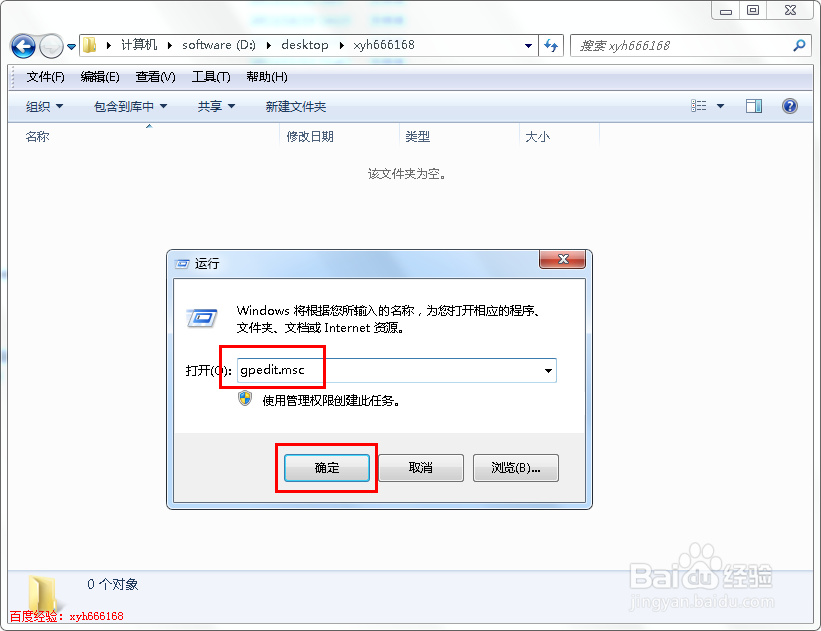Image resolution: width=821 pixels, height=631 pixels.
Task: Refresh the folder with the refresh icon
Action: (551, 45)
